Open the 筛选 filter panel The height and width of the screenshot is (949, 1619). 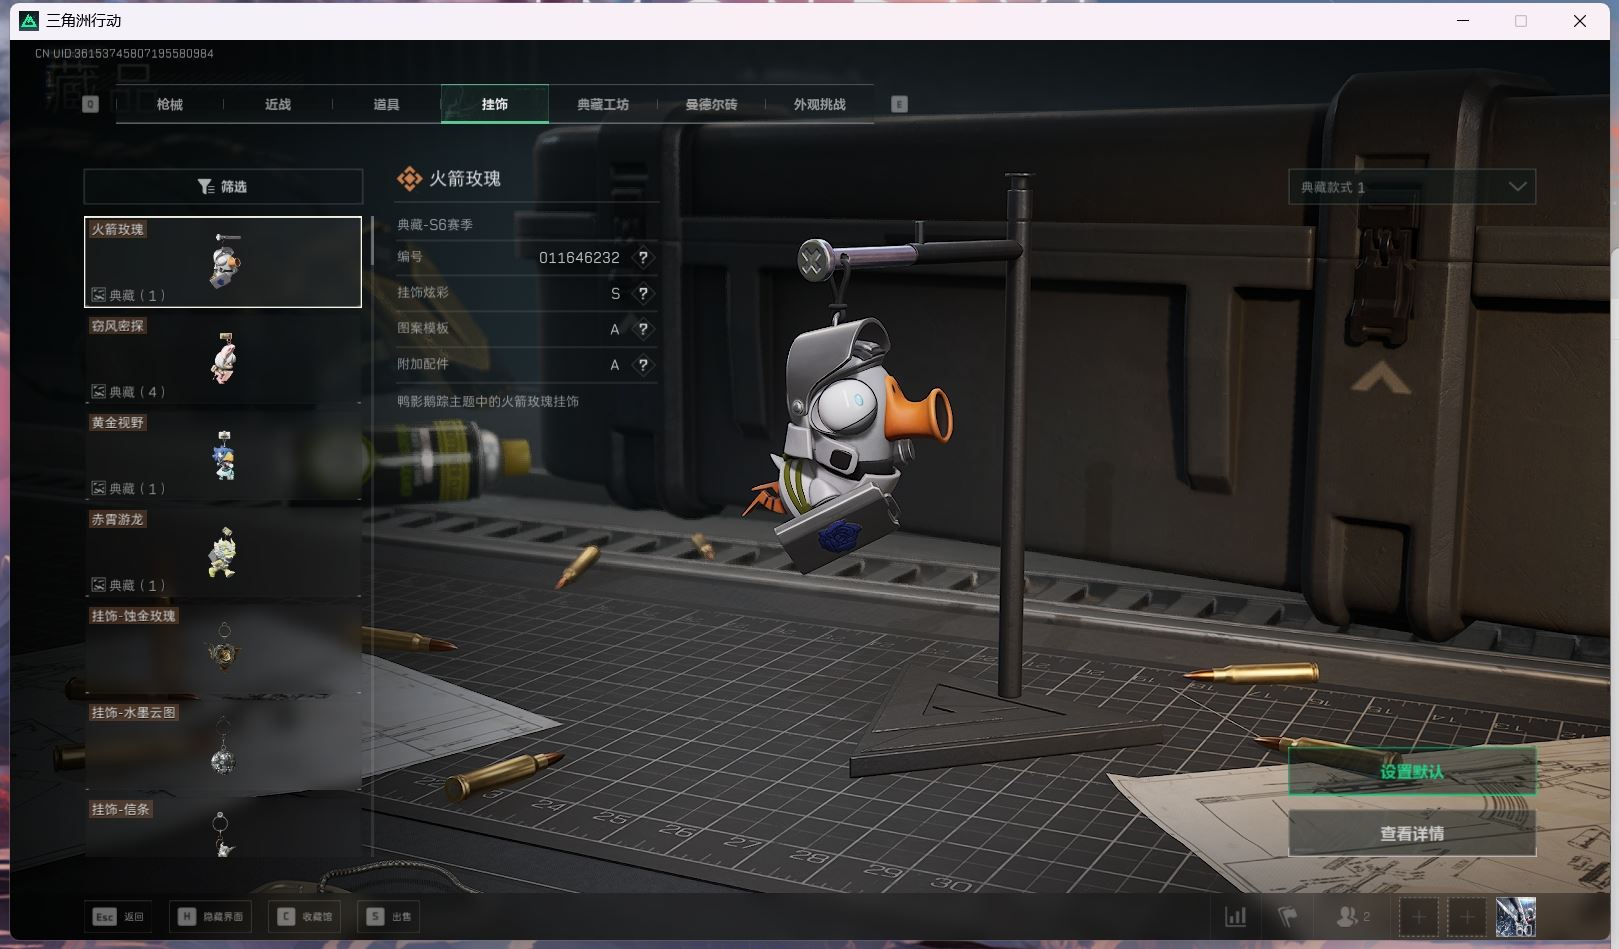(223, 187)
